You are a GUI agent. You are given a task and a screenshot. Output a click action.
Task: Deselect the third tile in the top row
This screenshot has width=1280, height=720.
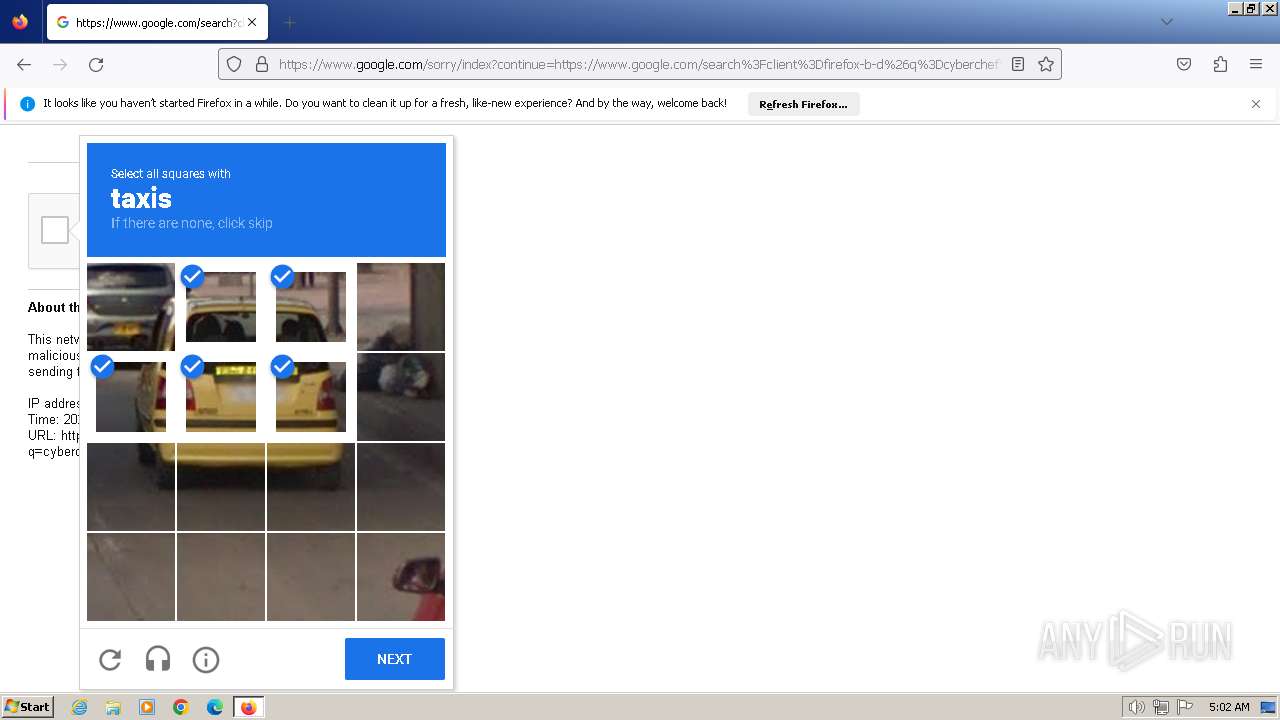[311, 307]
